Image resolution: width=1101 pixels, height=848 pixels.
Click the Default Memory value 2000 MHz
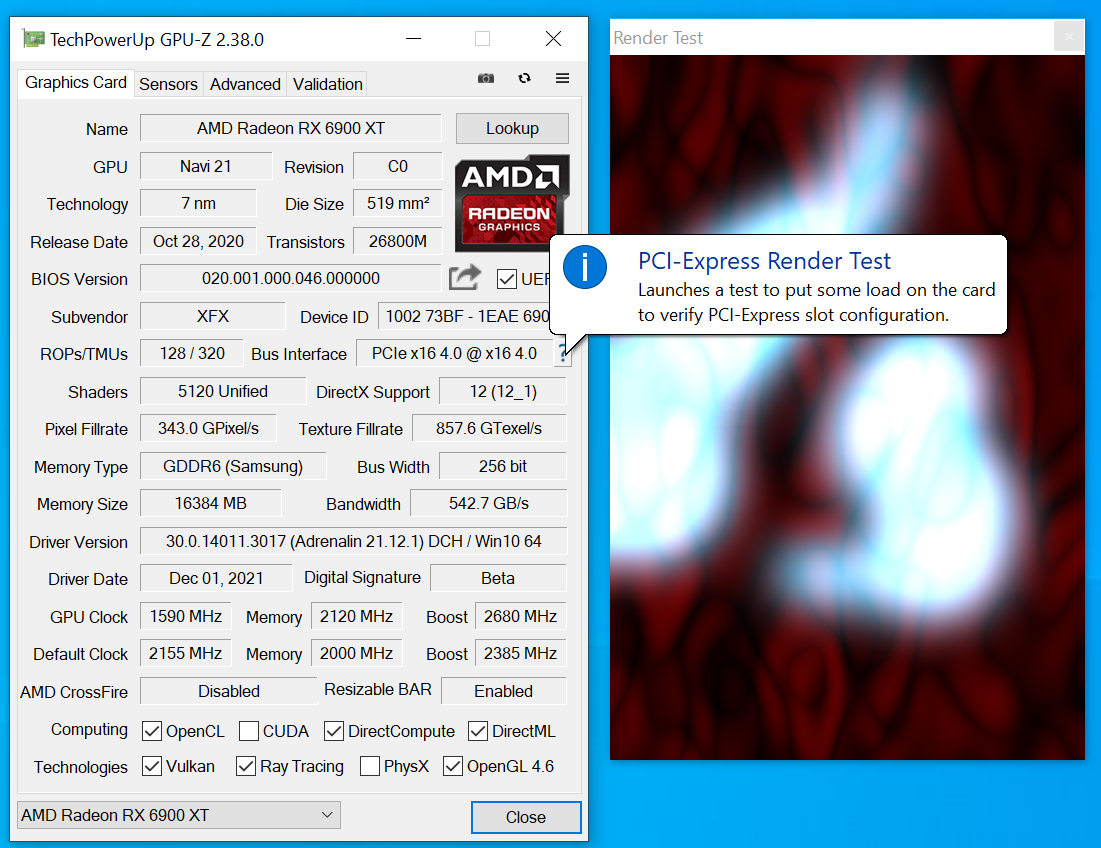coord(357,654)
